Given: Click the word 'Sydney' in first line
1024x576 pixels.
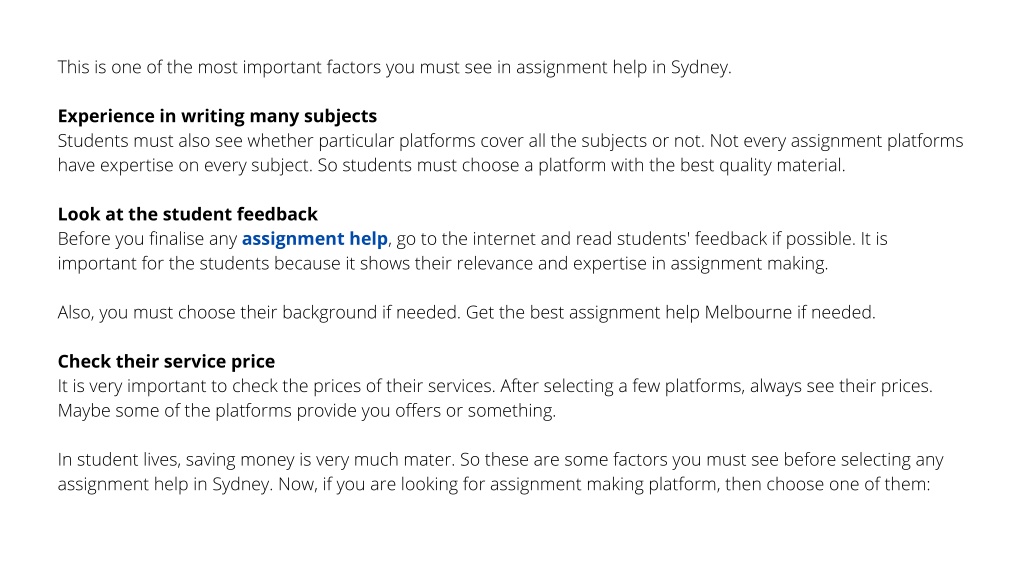Looking at the screenshot, I should click(x=699, y=67).
